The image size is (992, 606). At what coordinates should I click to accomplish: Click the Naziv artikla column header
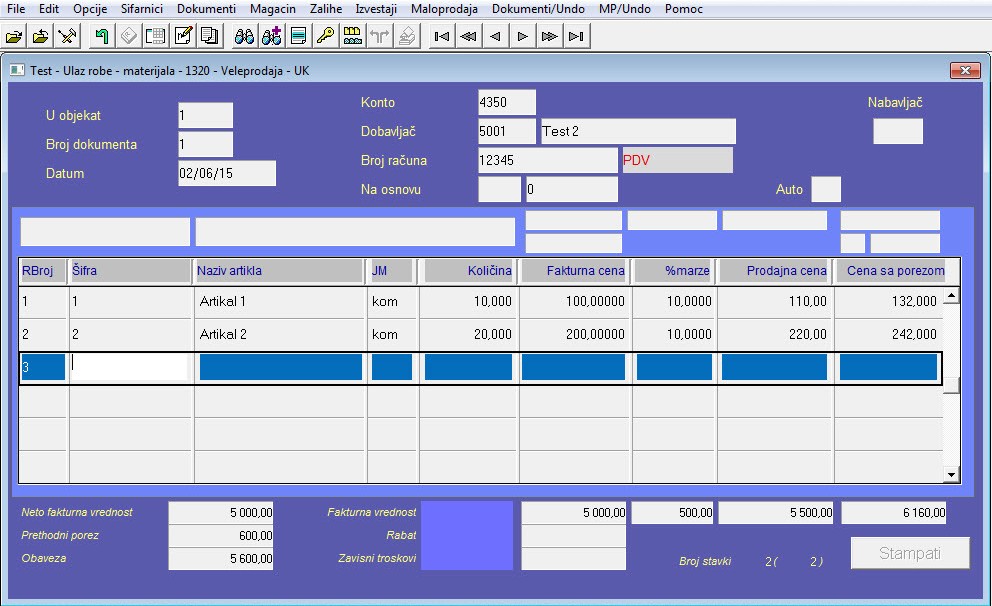coord(279,271)
